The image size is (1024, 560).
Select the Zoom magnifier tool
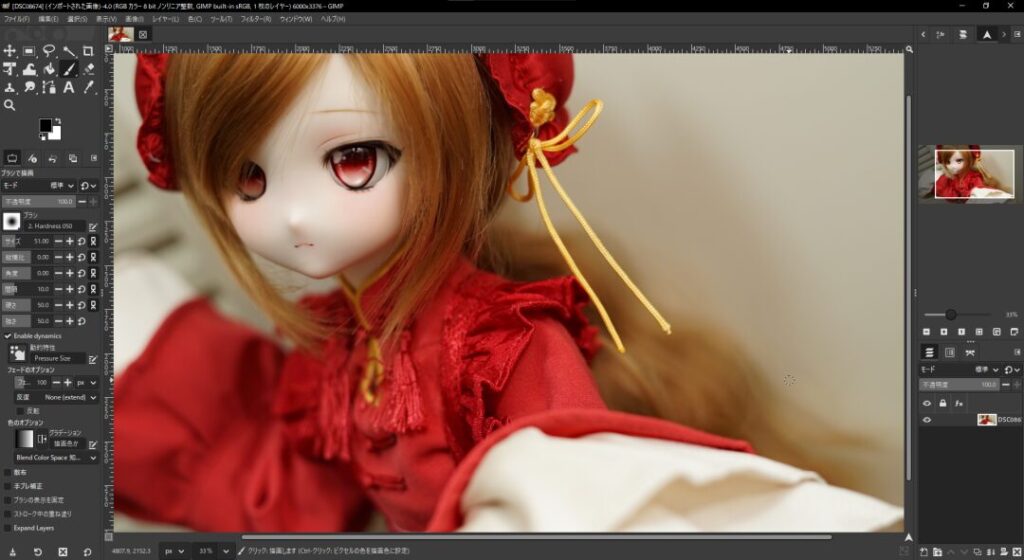coord(10,105)
